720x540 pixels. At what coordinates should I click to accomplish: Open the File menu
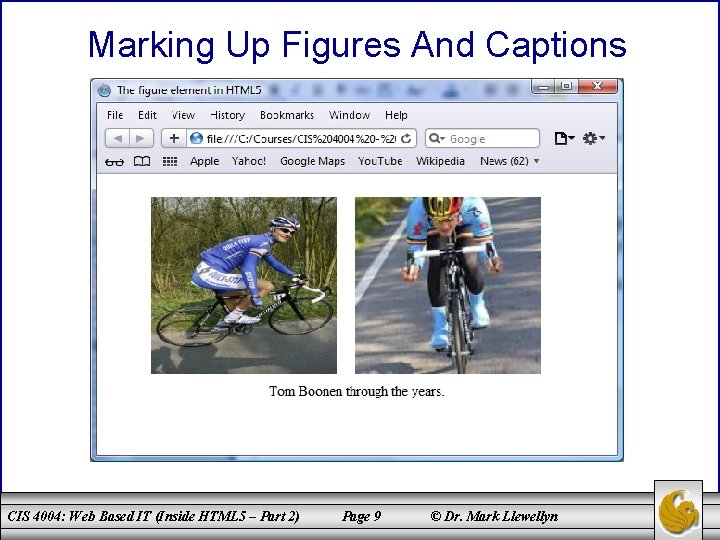[x=115, y=115]
